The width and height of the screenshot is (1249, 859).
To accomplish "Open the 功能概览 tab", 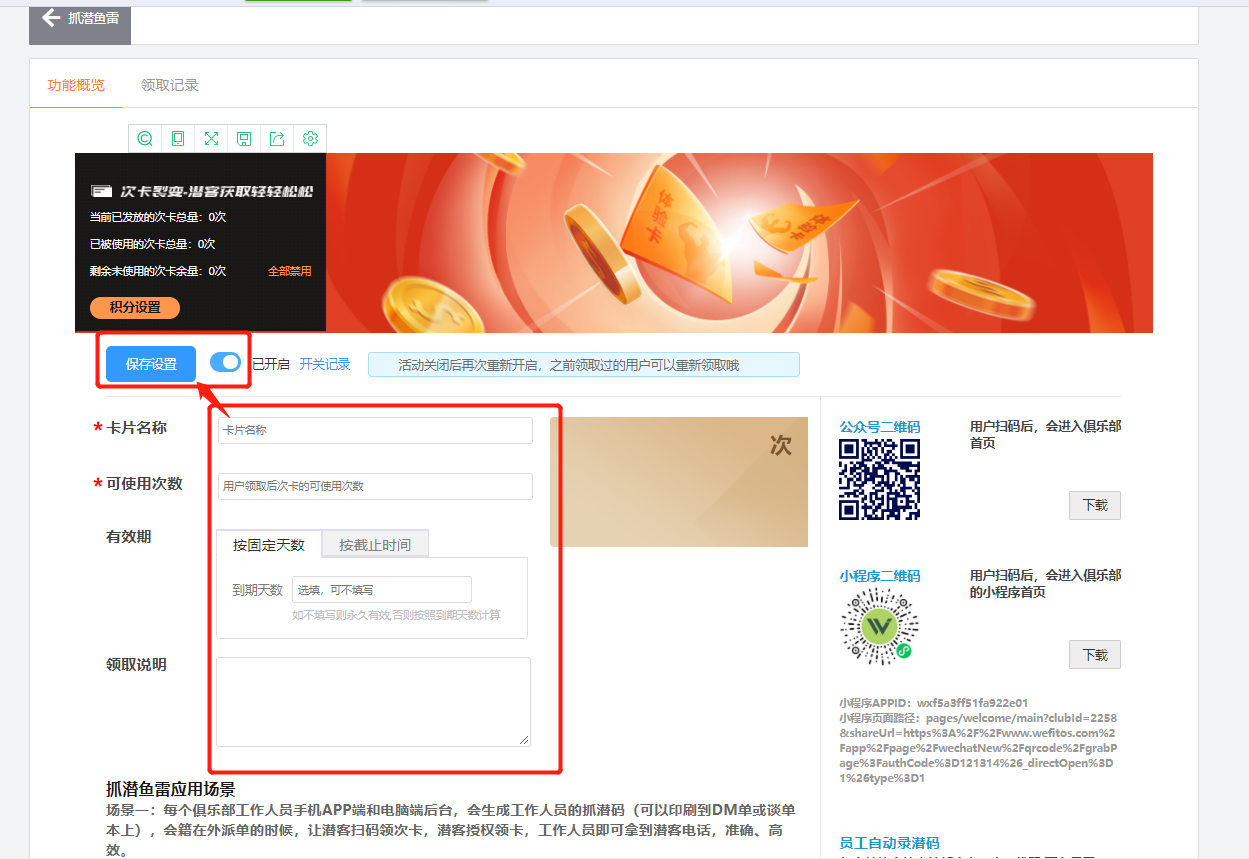I will point(76,85).
